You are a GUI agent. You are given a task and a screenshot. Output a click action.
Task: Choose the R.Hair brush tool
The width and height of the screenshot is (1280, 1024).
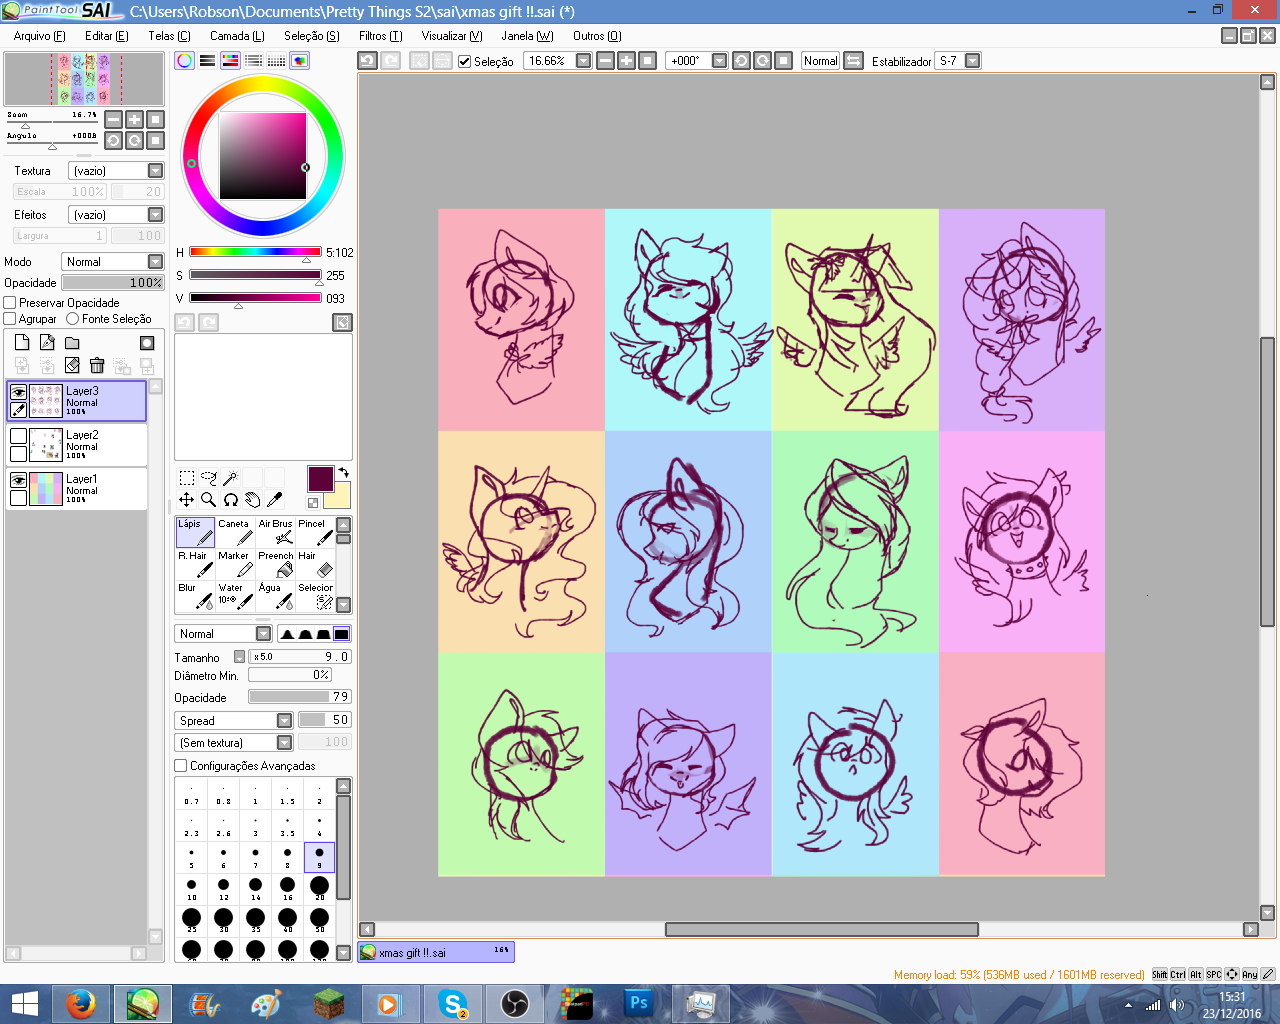[x=195, y=564]
